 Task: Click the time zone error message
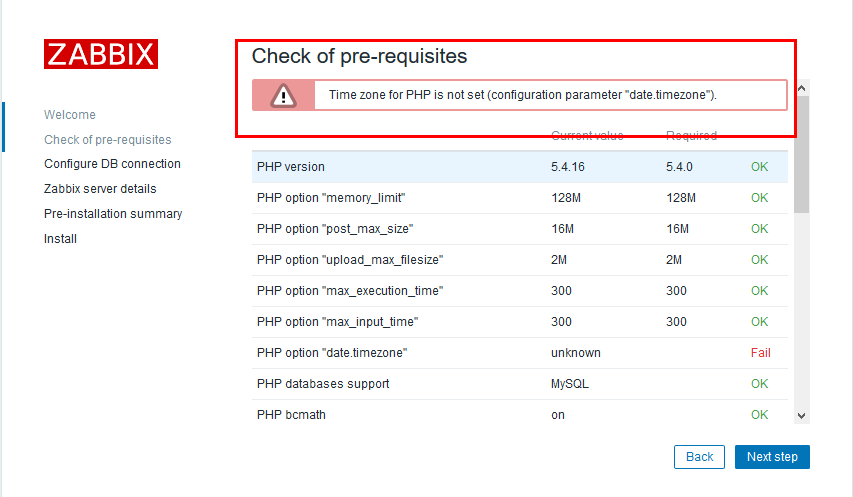[523, 96]
